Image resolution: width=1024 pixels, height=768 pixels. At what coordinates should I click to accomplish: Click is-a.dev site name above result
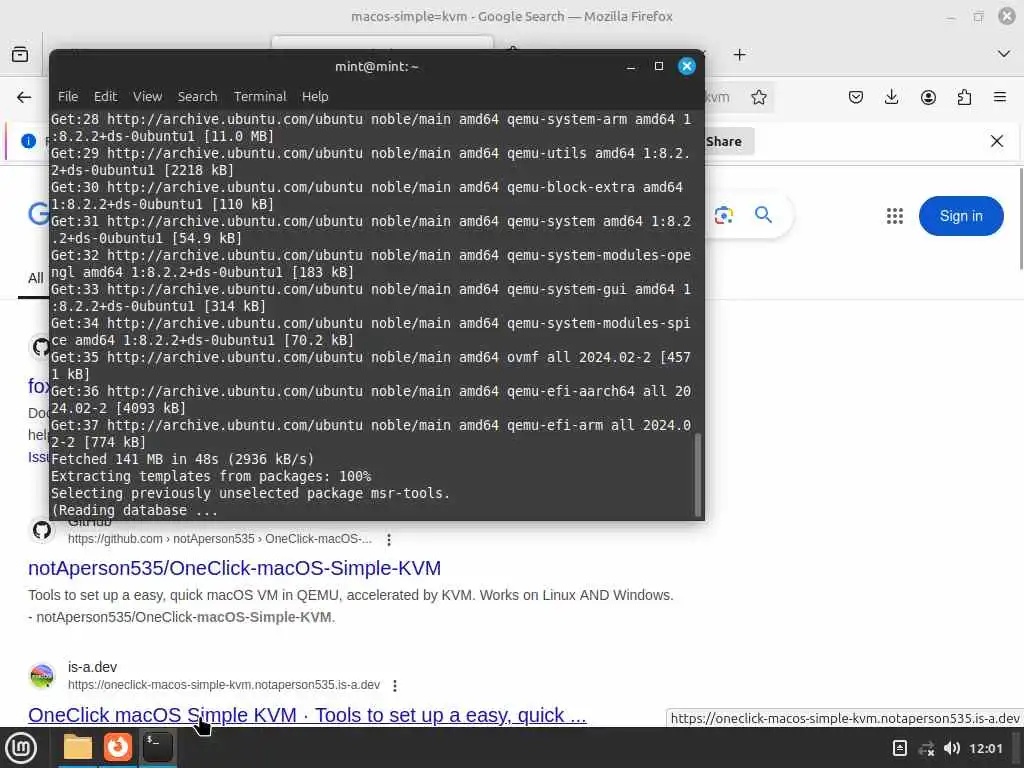pyautogui.click(x=92, y=667)
